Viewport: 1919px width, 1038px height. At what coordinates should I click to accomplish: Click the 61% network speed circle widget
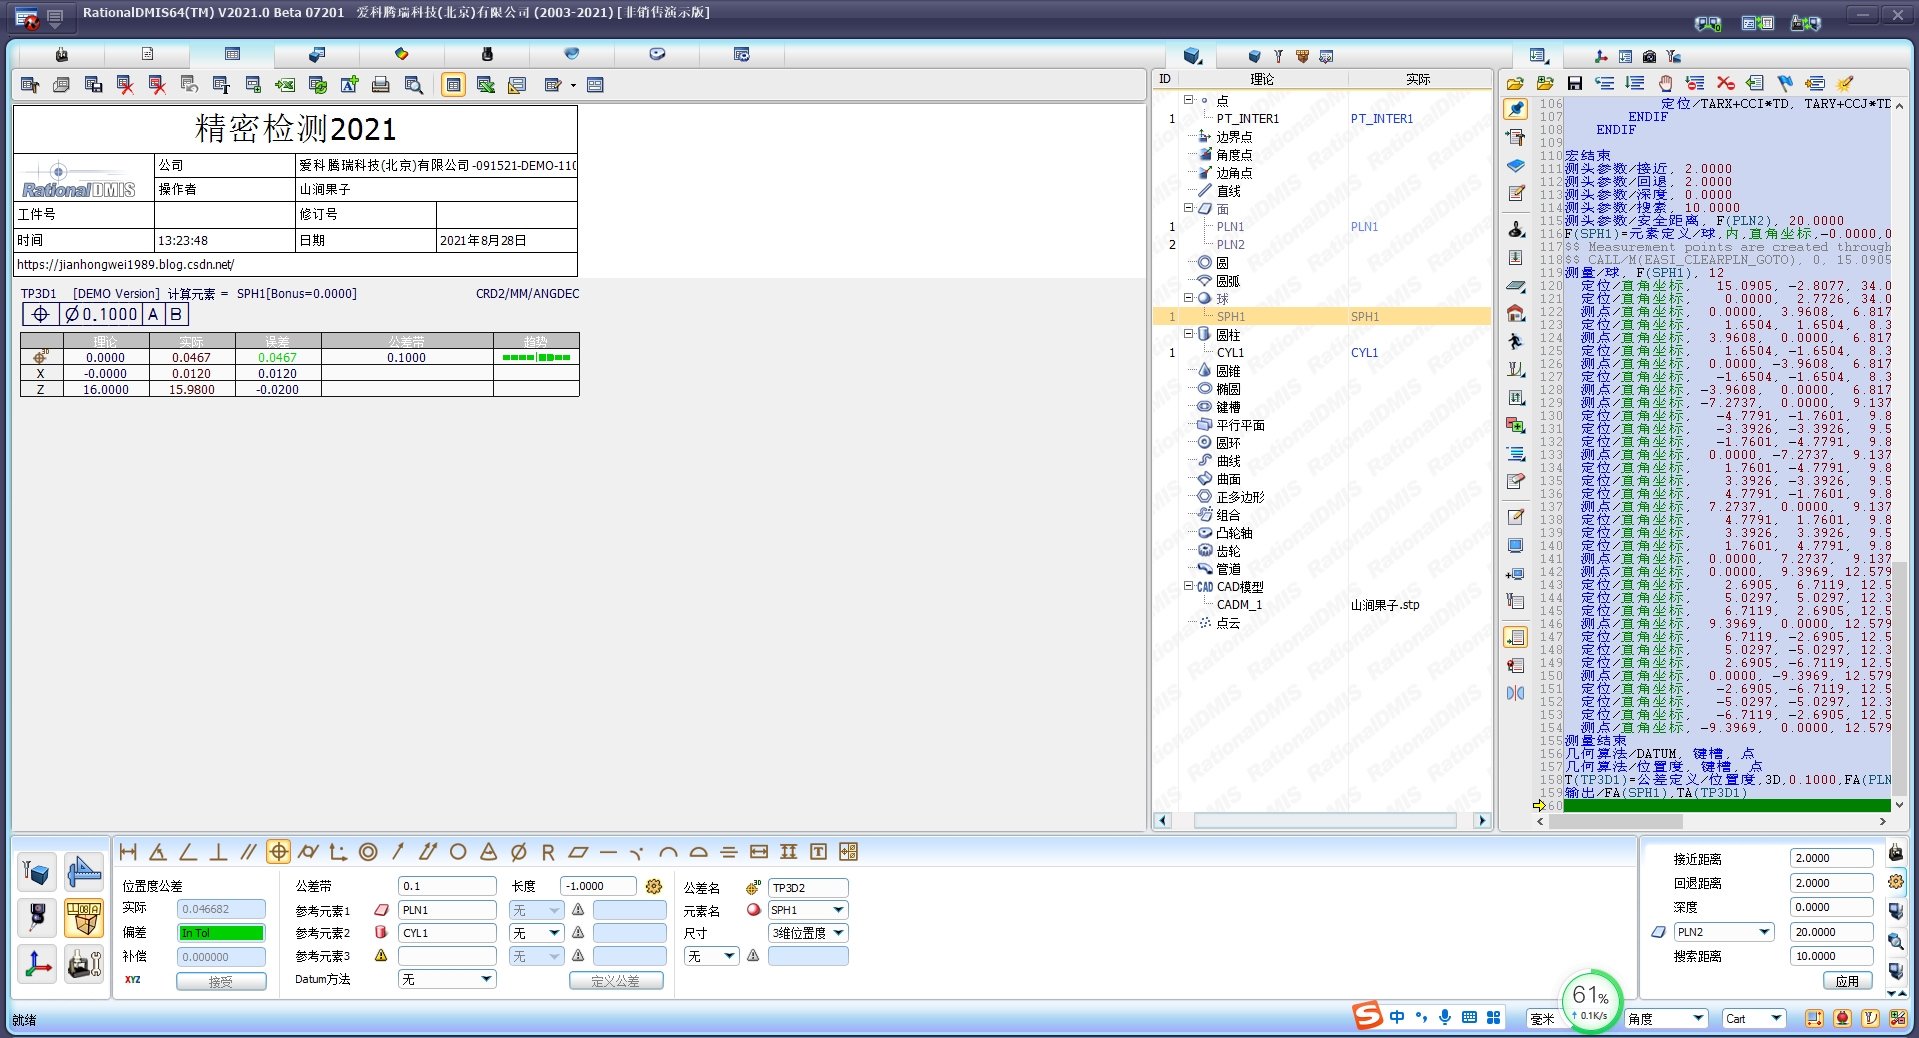pyautogui.click(x=1590, y=1000)
